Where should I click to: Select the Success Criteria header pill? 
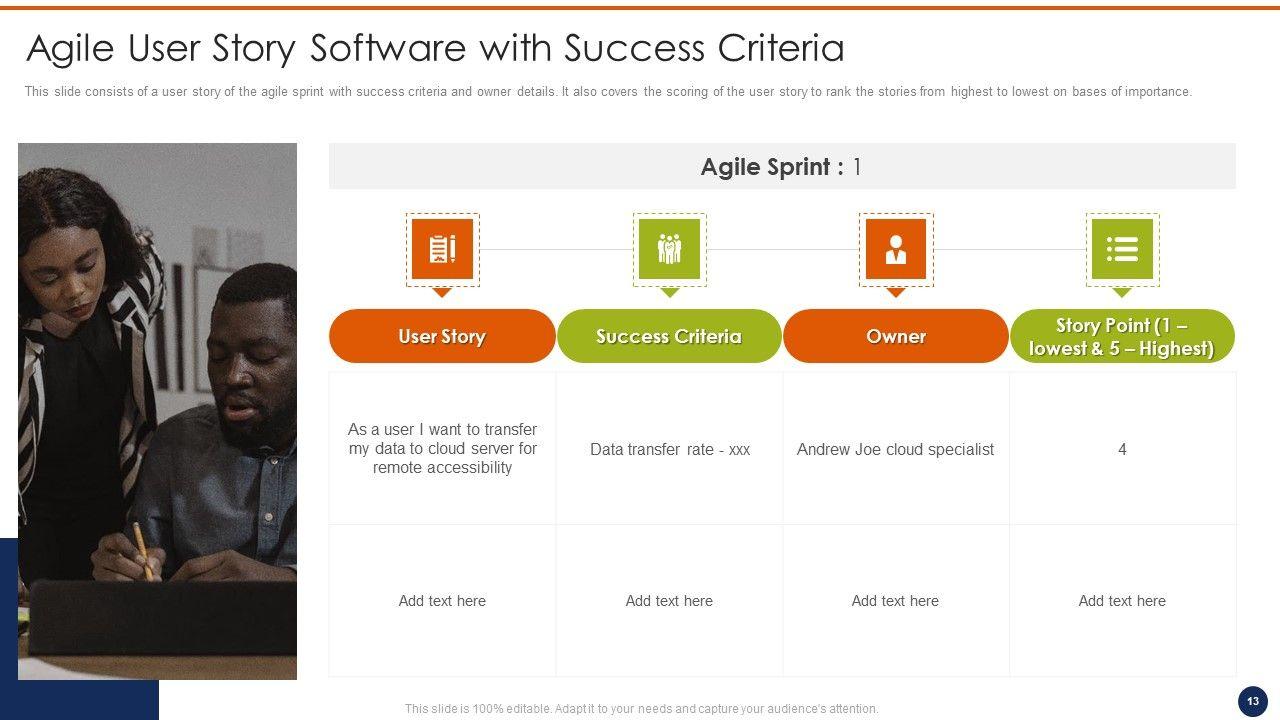click(669, 336)
